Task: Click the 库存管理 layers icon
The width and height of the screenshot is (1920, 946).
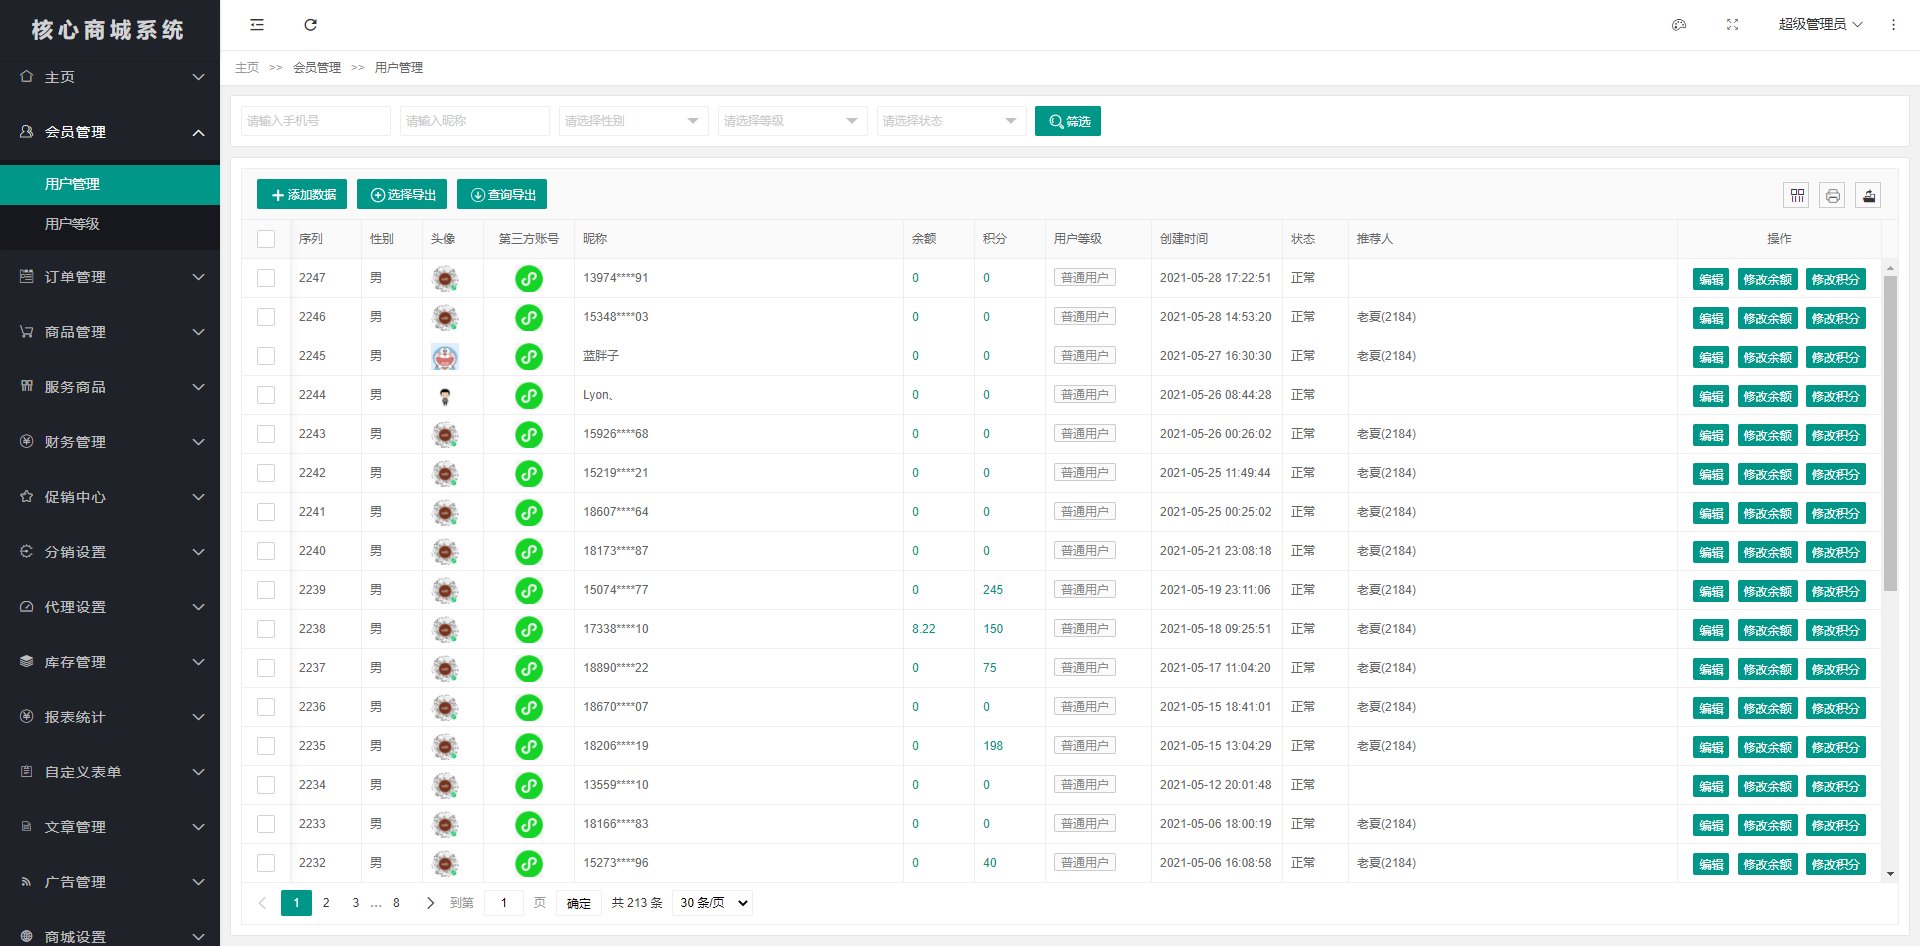Action: click(27, 661)
